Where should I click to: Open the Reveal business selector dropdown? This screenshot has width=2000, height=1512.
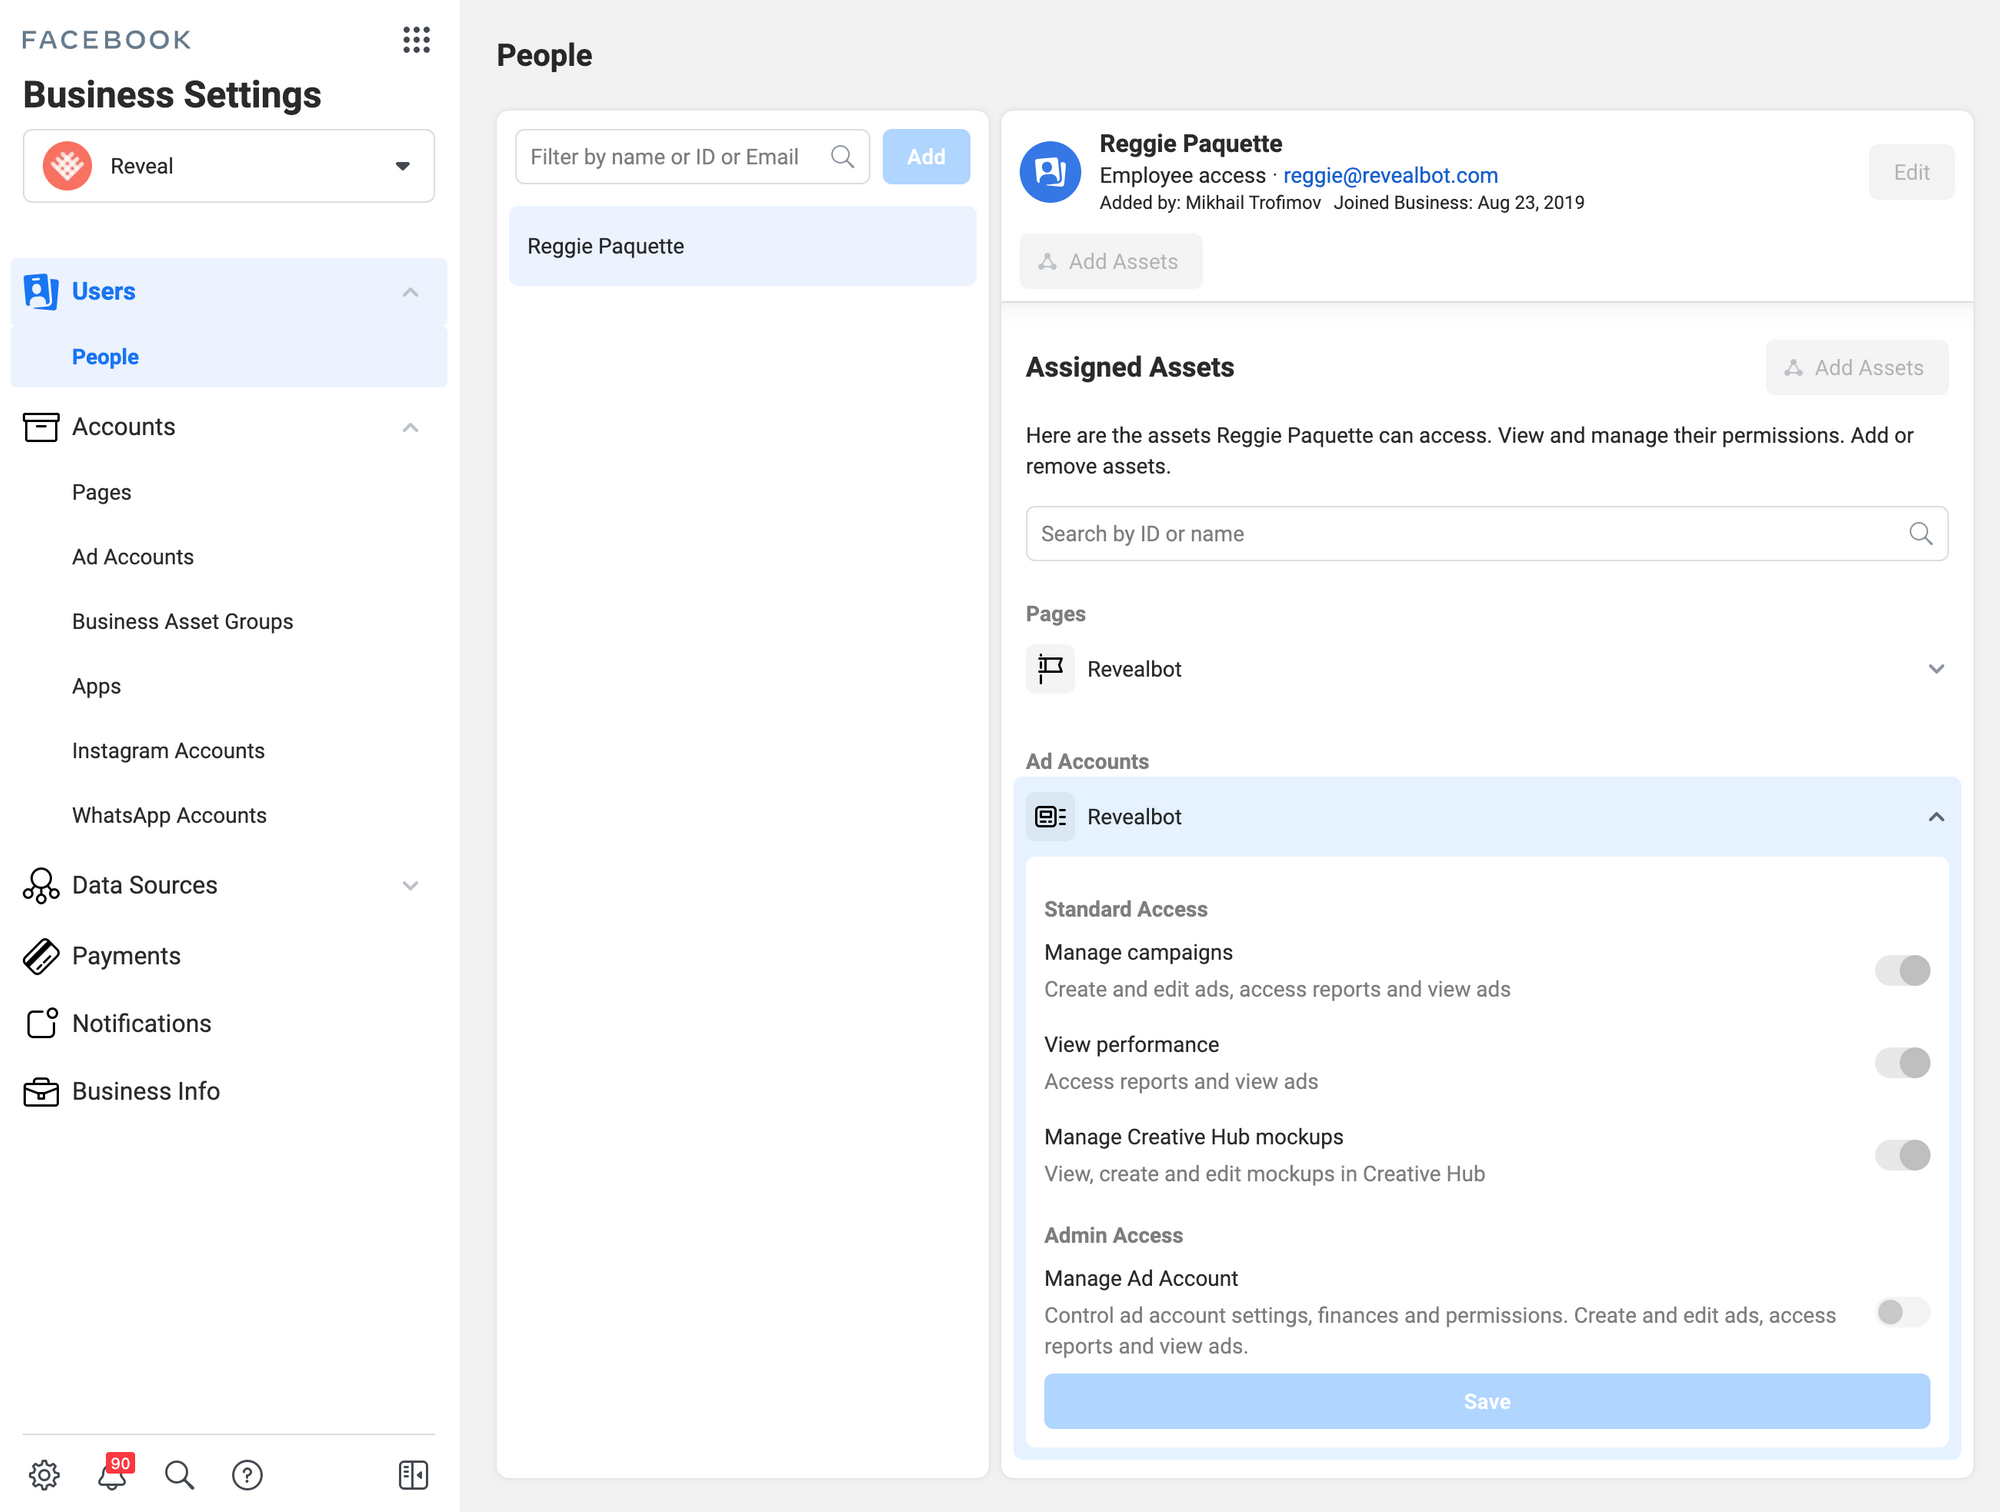(229, 166)
